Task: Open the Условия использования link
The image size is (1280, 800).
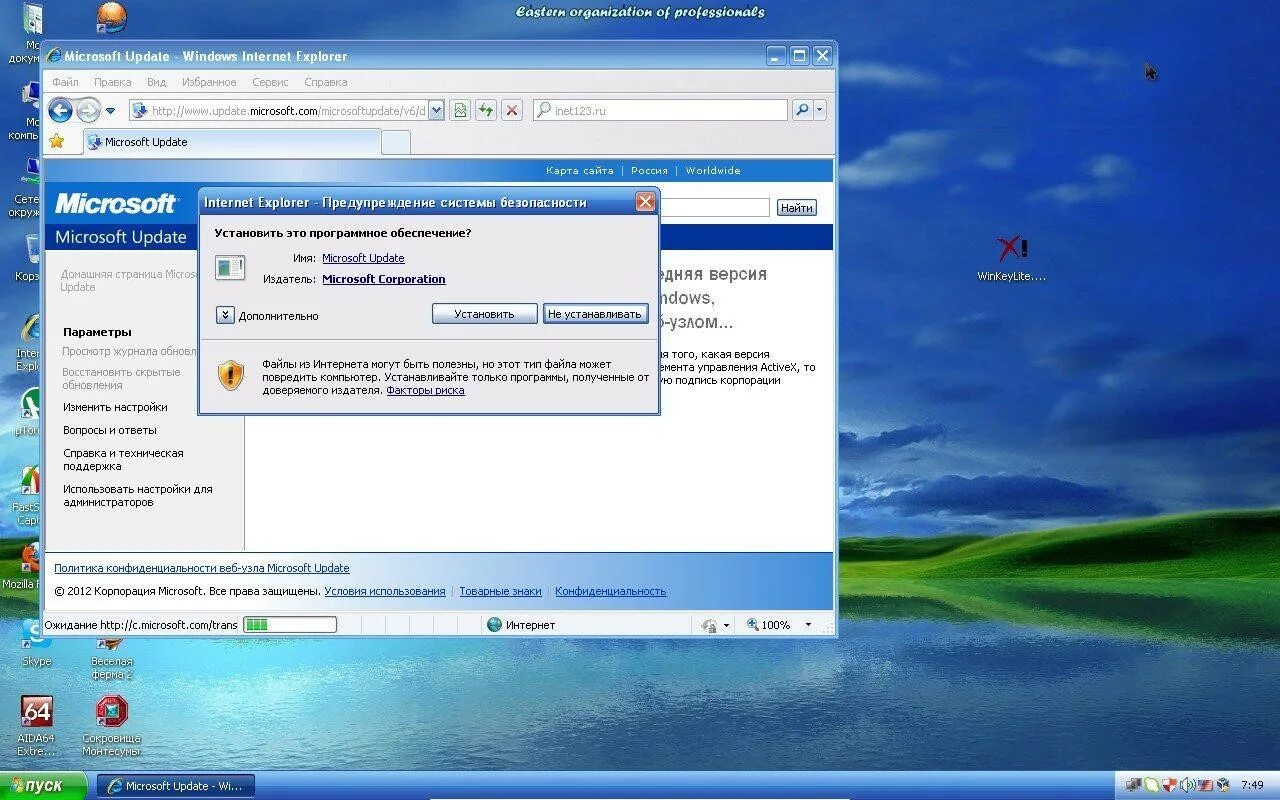Action: (385, 591)
